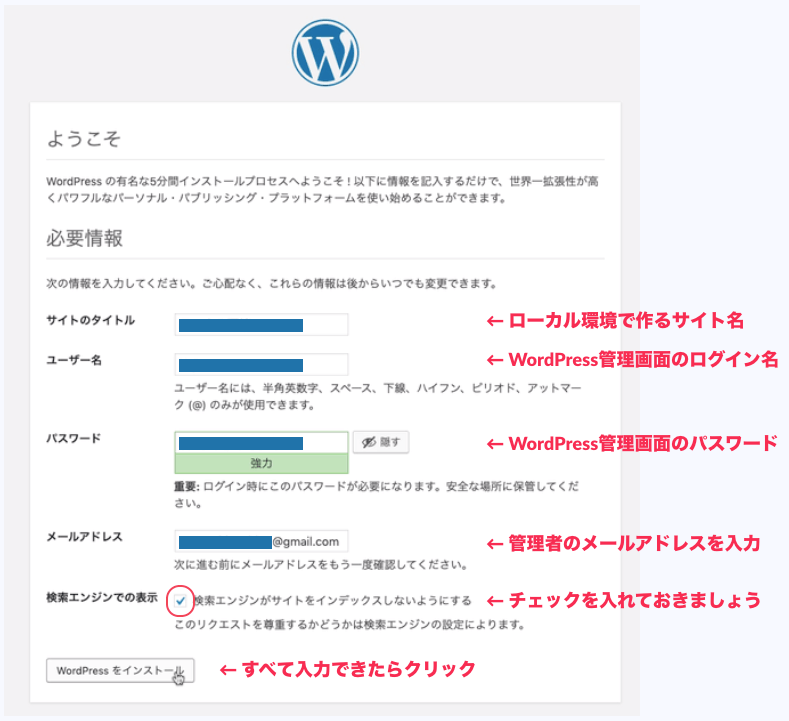The width and height of the screenshot is (789, 721).
Task: Click the site title input field
Action: tap(261, 325)
